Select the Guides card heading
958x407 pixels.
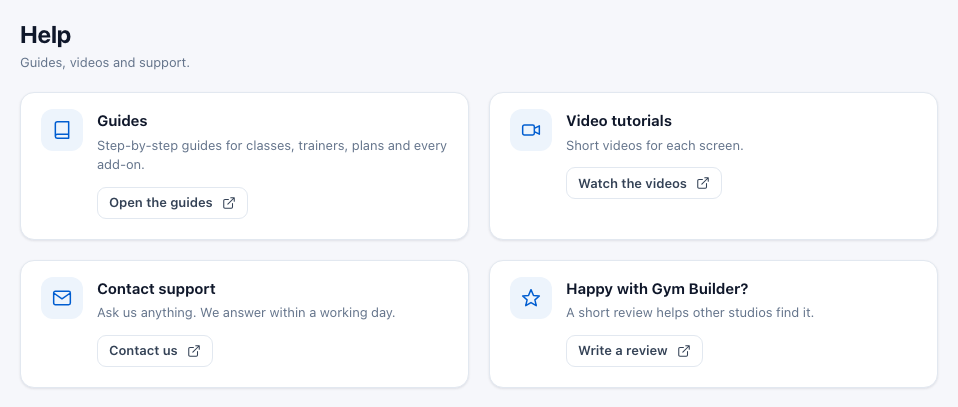tap(122, 121)
